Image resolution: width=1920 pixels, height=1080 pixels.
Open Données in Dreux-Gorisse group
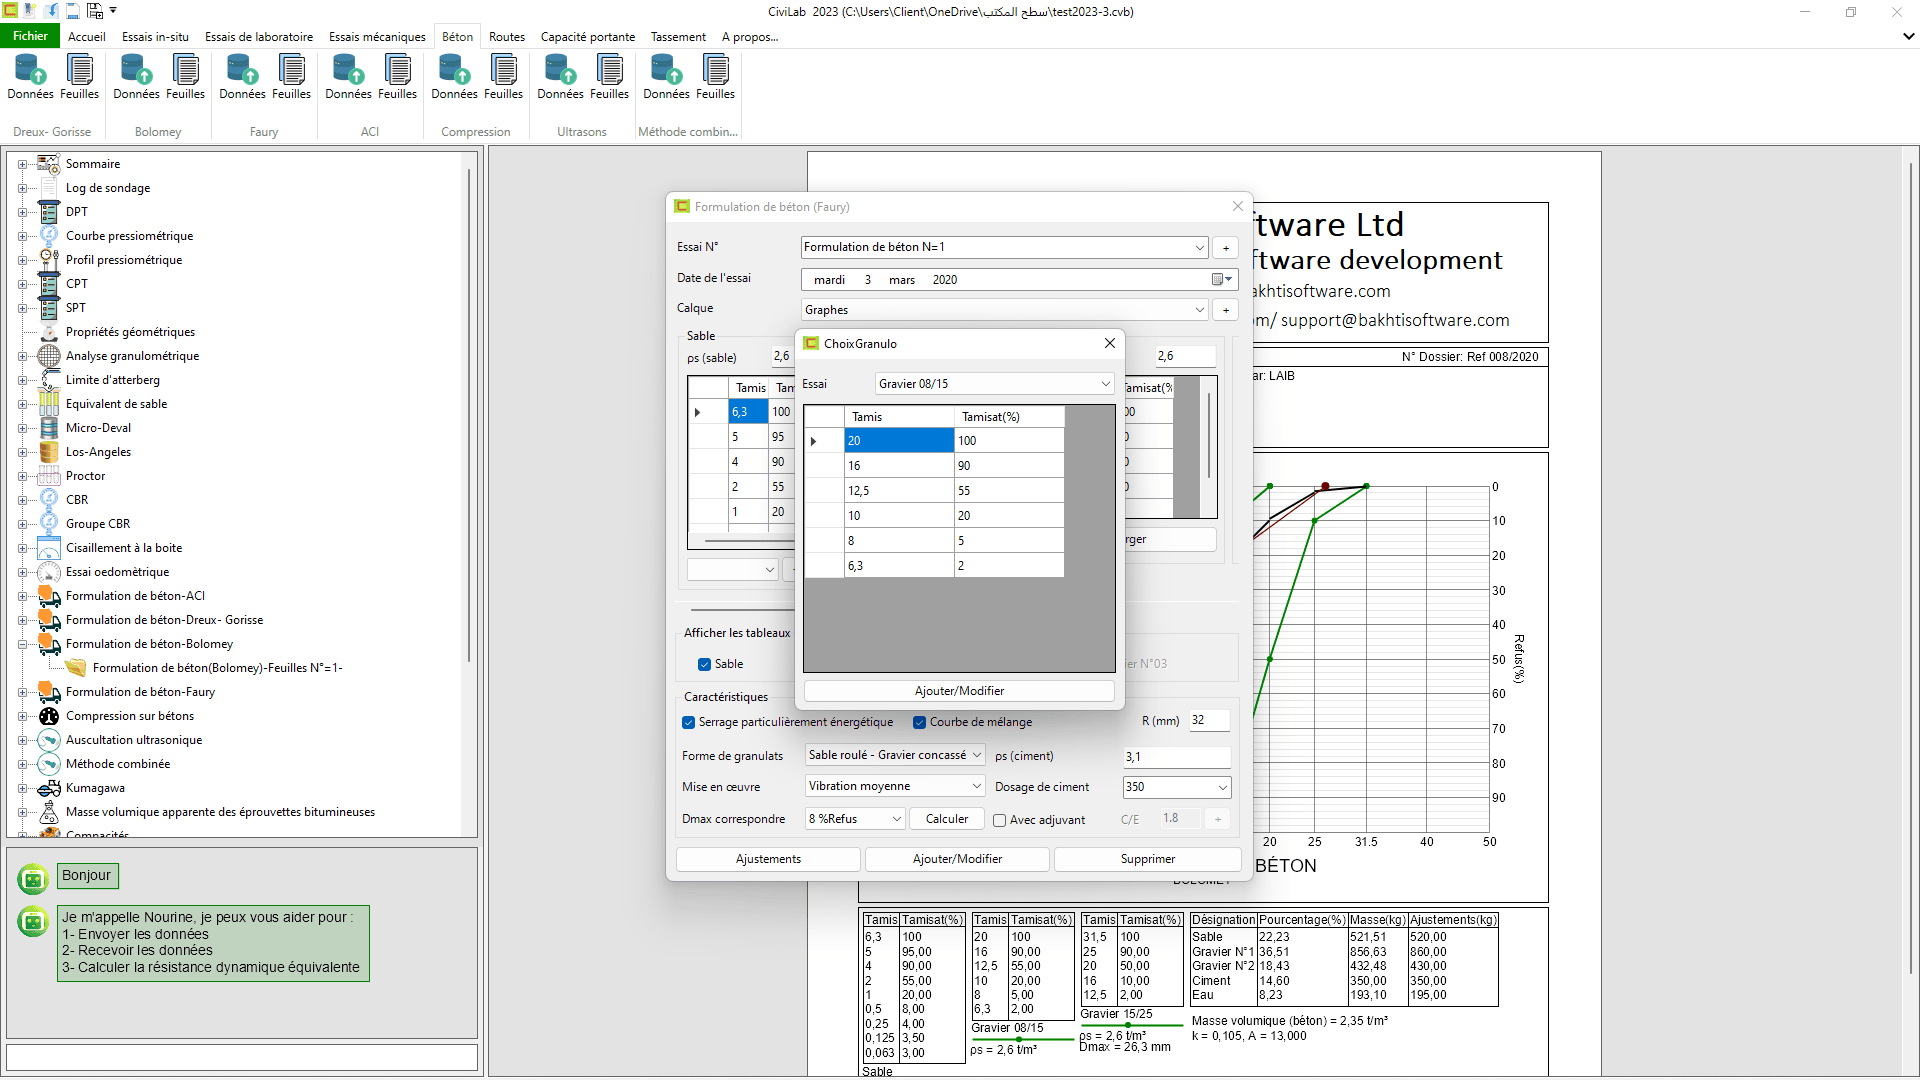30,78
